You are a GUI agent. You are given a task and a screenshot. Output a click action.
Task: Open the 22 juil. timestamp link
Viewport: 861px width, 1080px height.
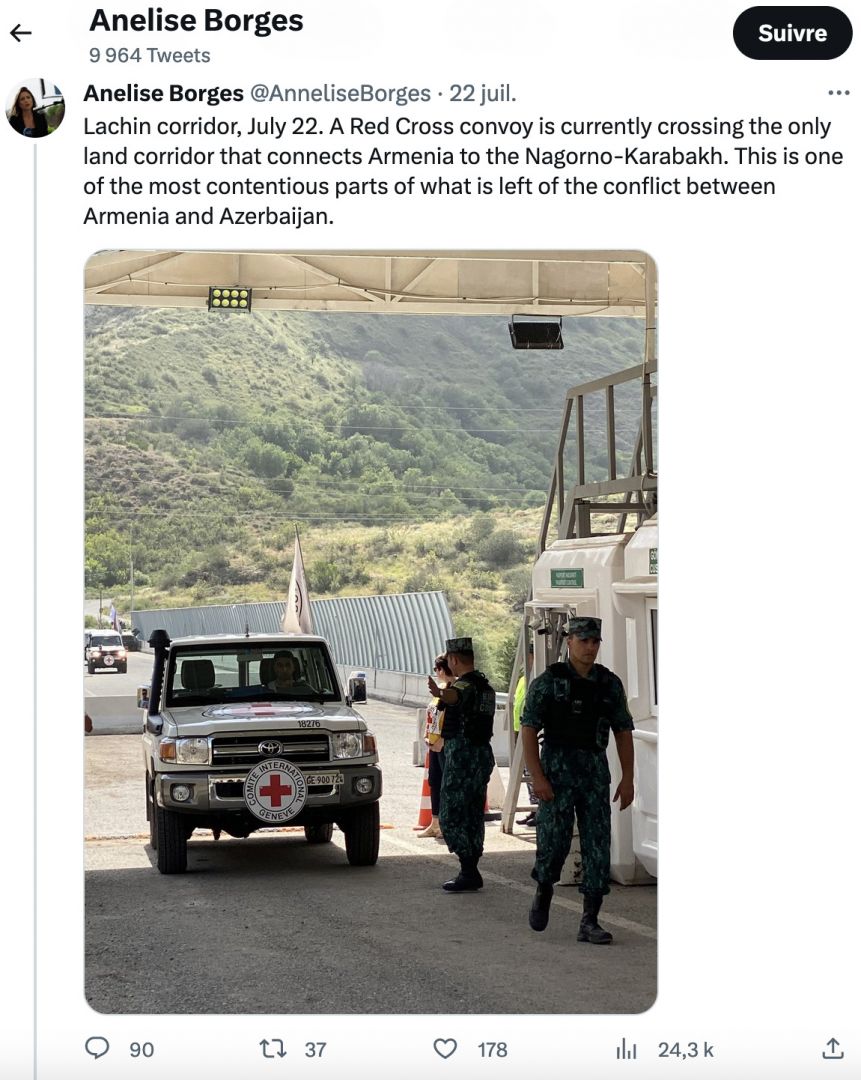[483, 93]
